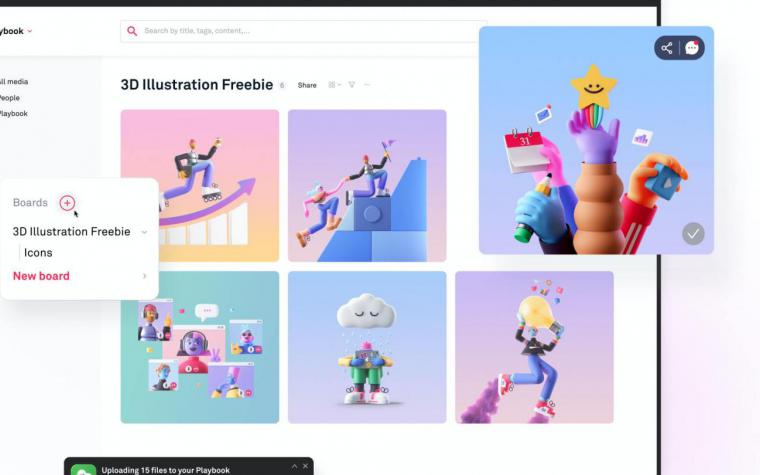Screen dimensions: 760x475
Task: Collapse the upload progress panel
Action: 294,466
